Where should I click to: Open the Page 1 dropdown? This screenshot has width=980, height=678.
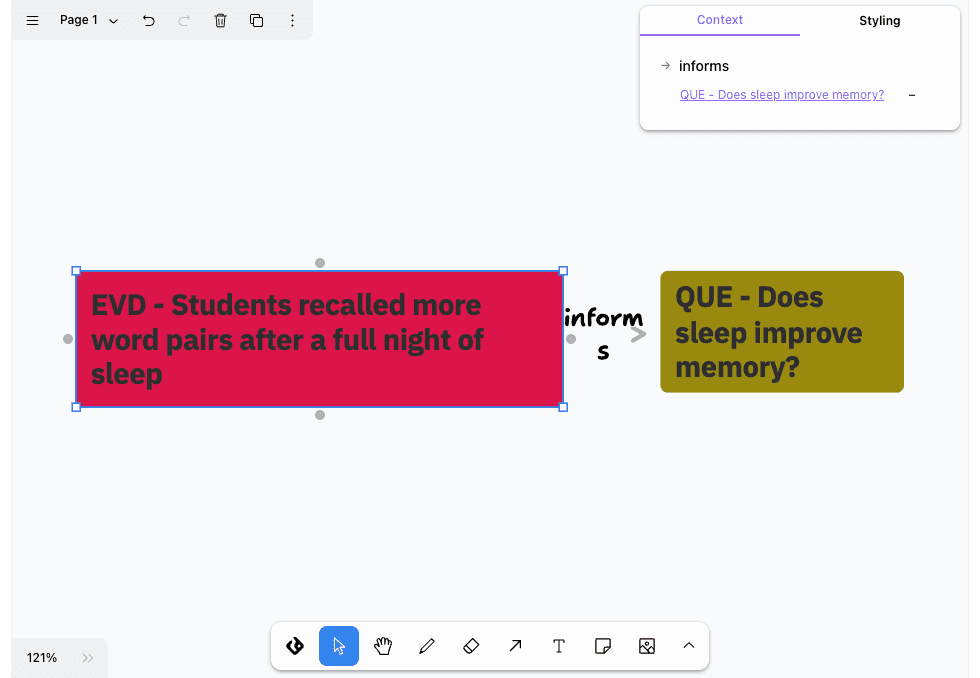[89, 21]
